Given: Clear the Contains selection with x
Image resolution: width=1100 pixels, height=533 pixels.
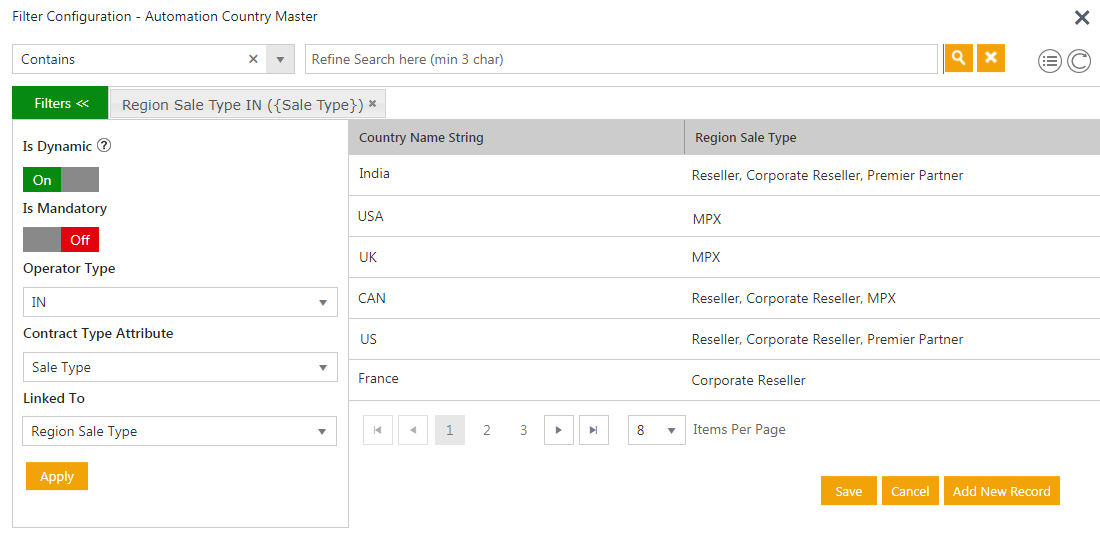Looking at the screenshot, I should (253, 59).
